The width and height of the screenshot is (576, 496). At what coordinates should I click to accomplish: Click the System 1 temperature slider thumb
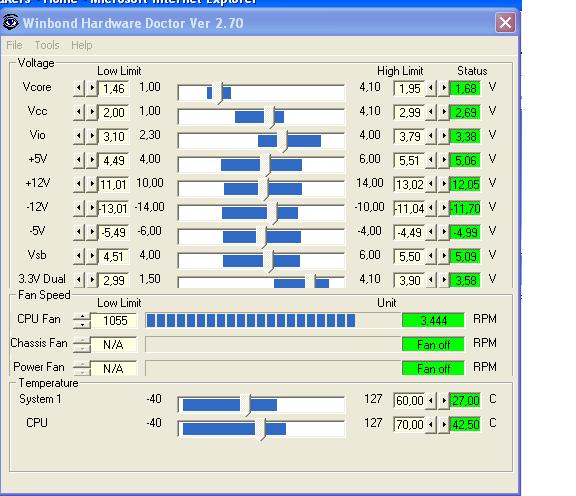[x=245, y=405]
